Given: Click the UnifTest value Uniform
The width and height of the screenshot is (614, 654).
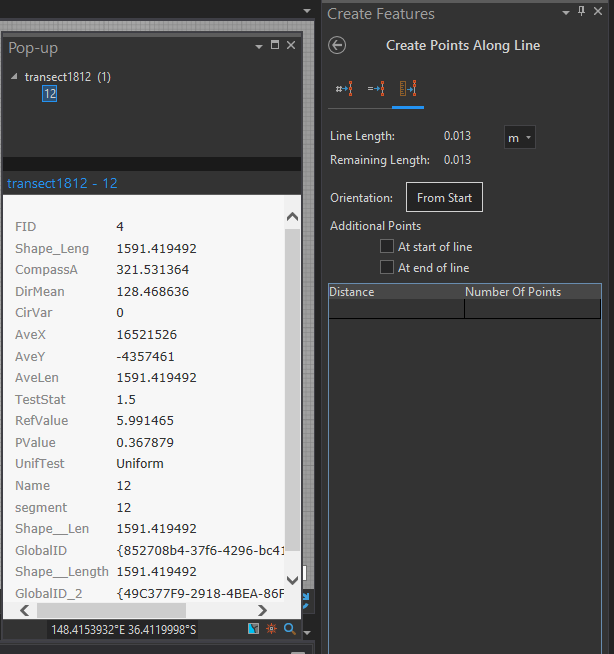Looking at the screenshot, I should coord(140,463).
